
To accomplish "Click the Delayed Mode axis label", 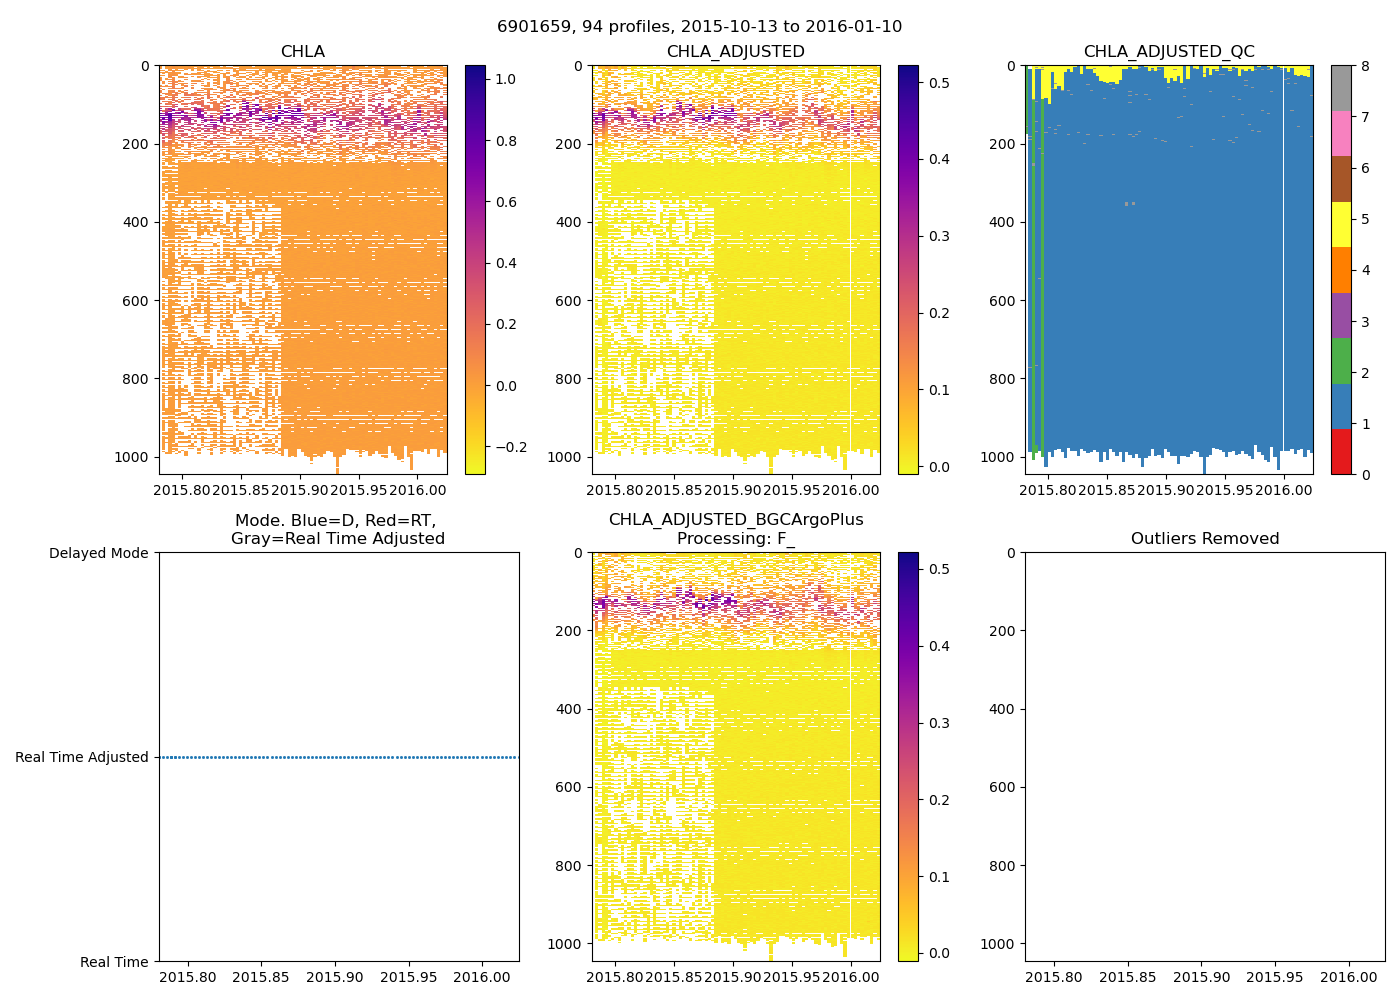I will 98,553.
